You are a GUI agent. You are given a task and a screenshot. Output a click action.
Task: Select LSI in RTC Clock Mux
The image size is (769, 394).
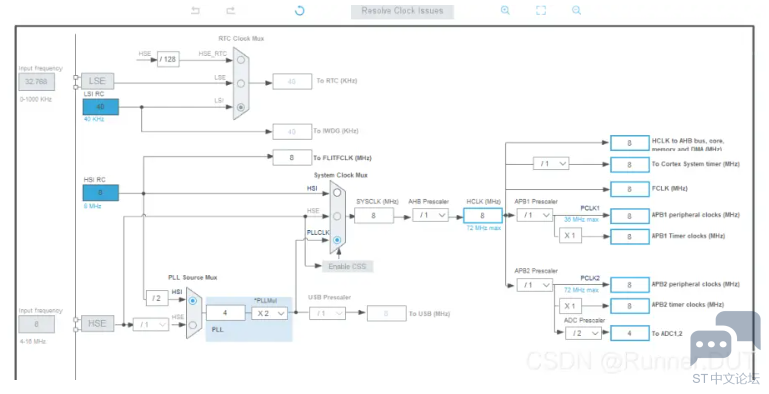[241, 106]
